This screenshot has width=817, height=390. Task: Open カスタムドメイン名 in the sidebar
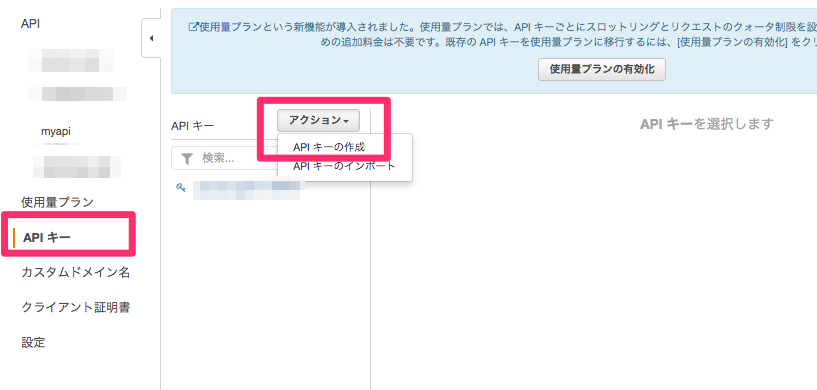(x=76, y=272)
